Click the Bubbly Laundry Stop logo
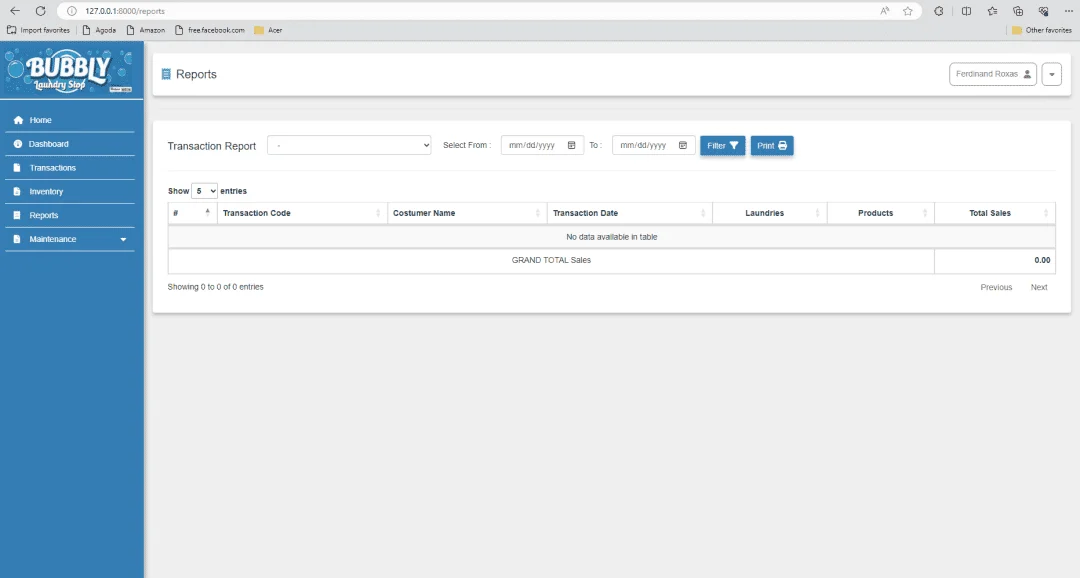Image resolution: width=1080 pixels, height=578 pixels. [69, 70]
